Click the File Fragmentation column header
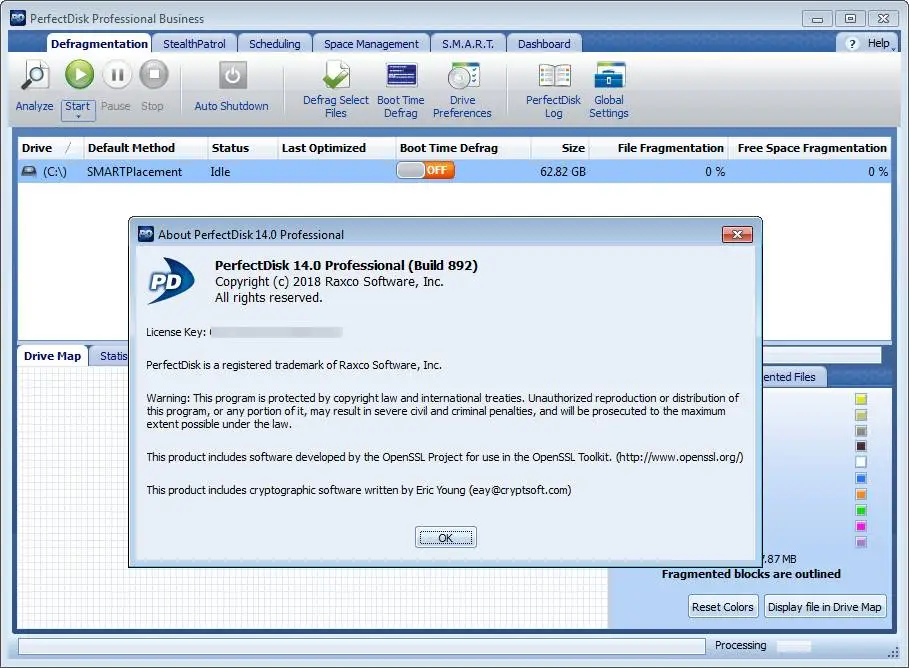Viewport: 909px width, 668px height. [x=659, y=148]
